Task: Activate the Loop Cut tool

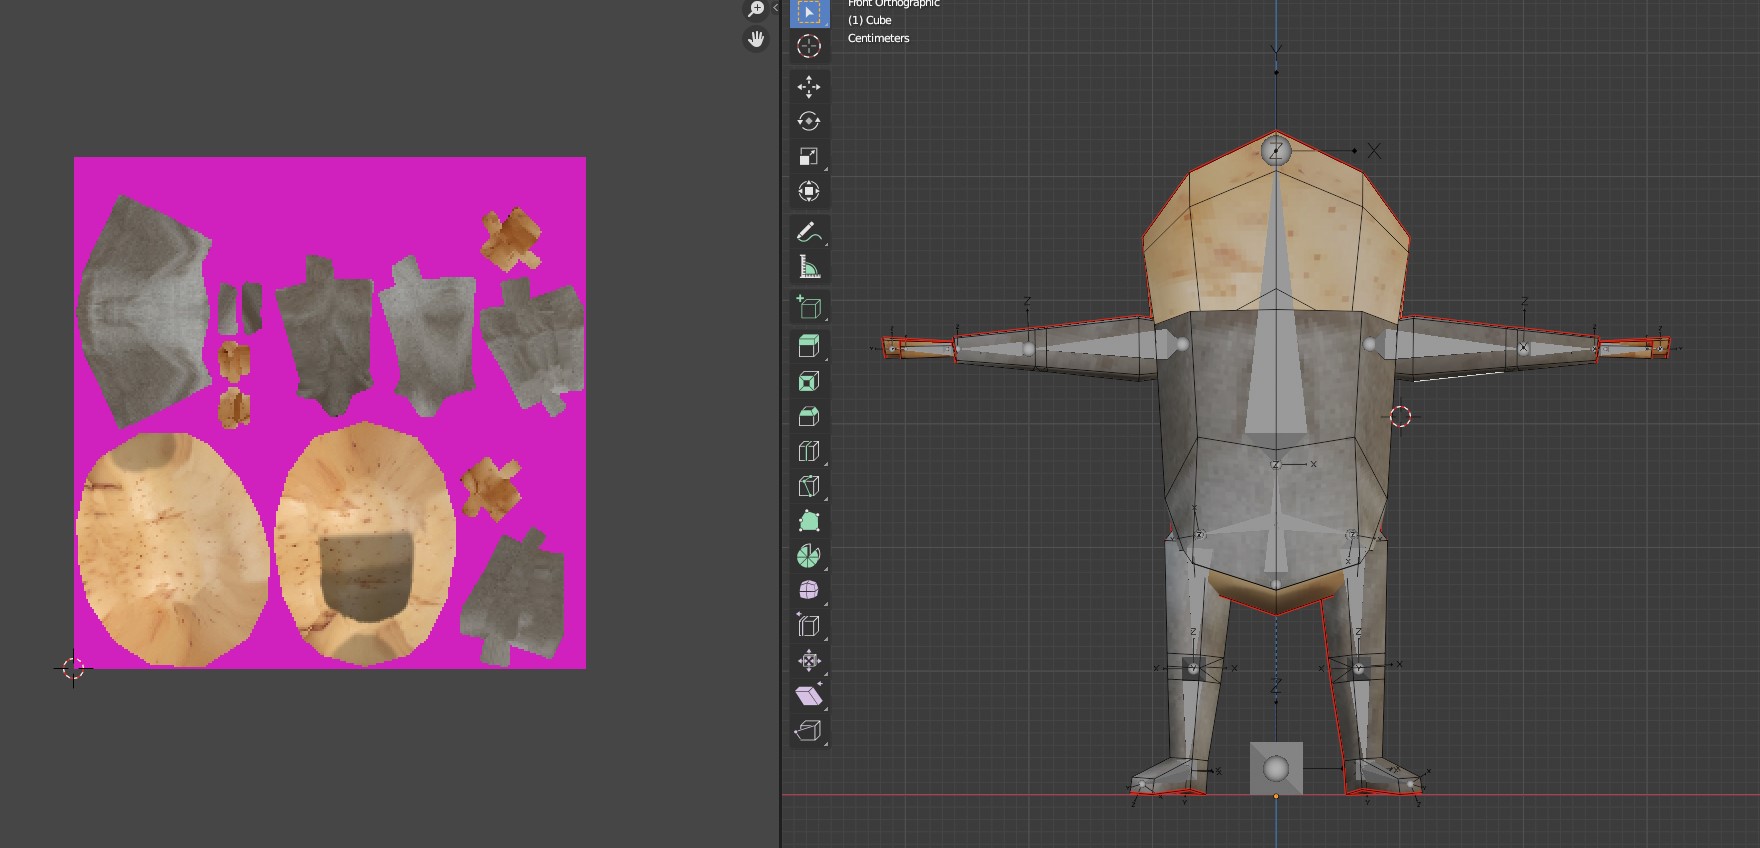Action: (809, 451)
